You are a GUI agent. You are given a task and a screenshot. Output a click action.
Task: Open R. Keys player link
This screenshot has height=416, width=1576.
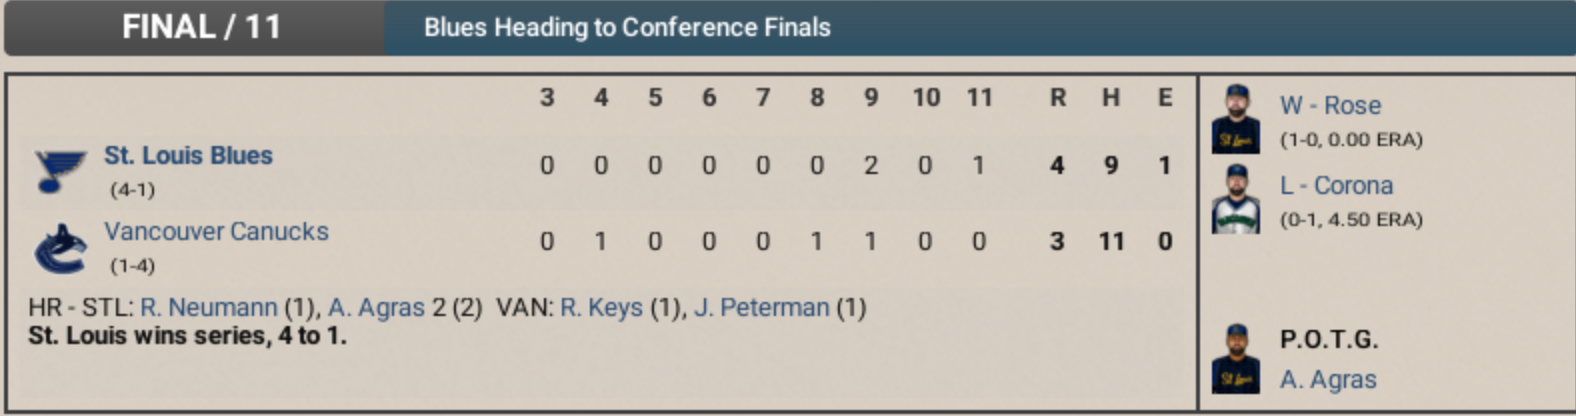pyautogui.click(x=601, y=308)
